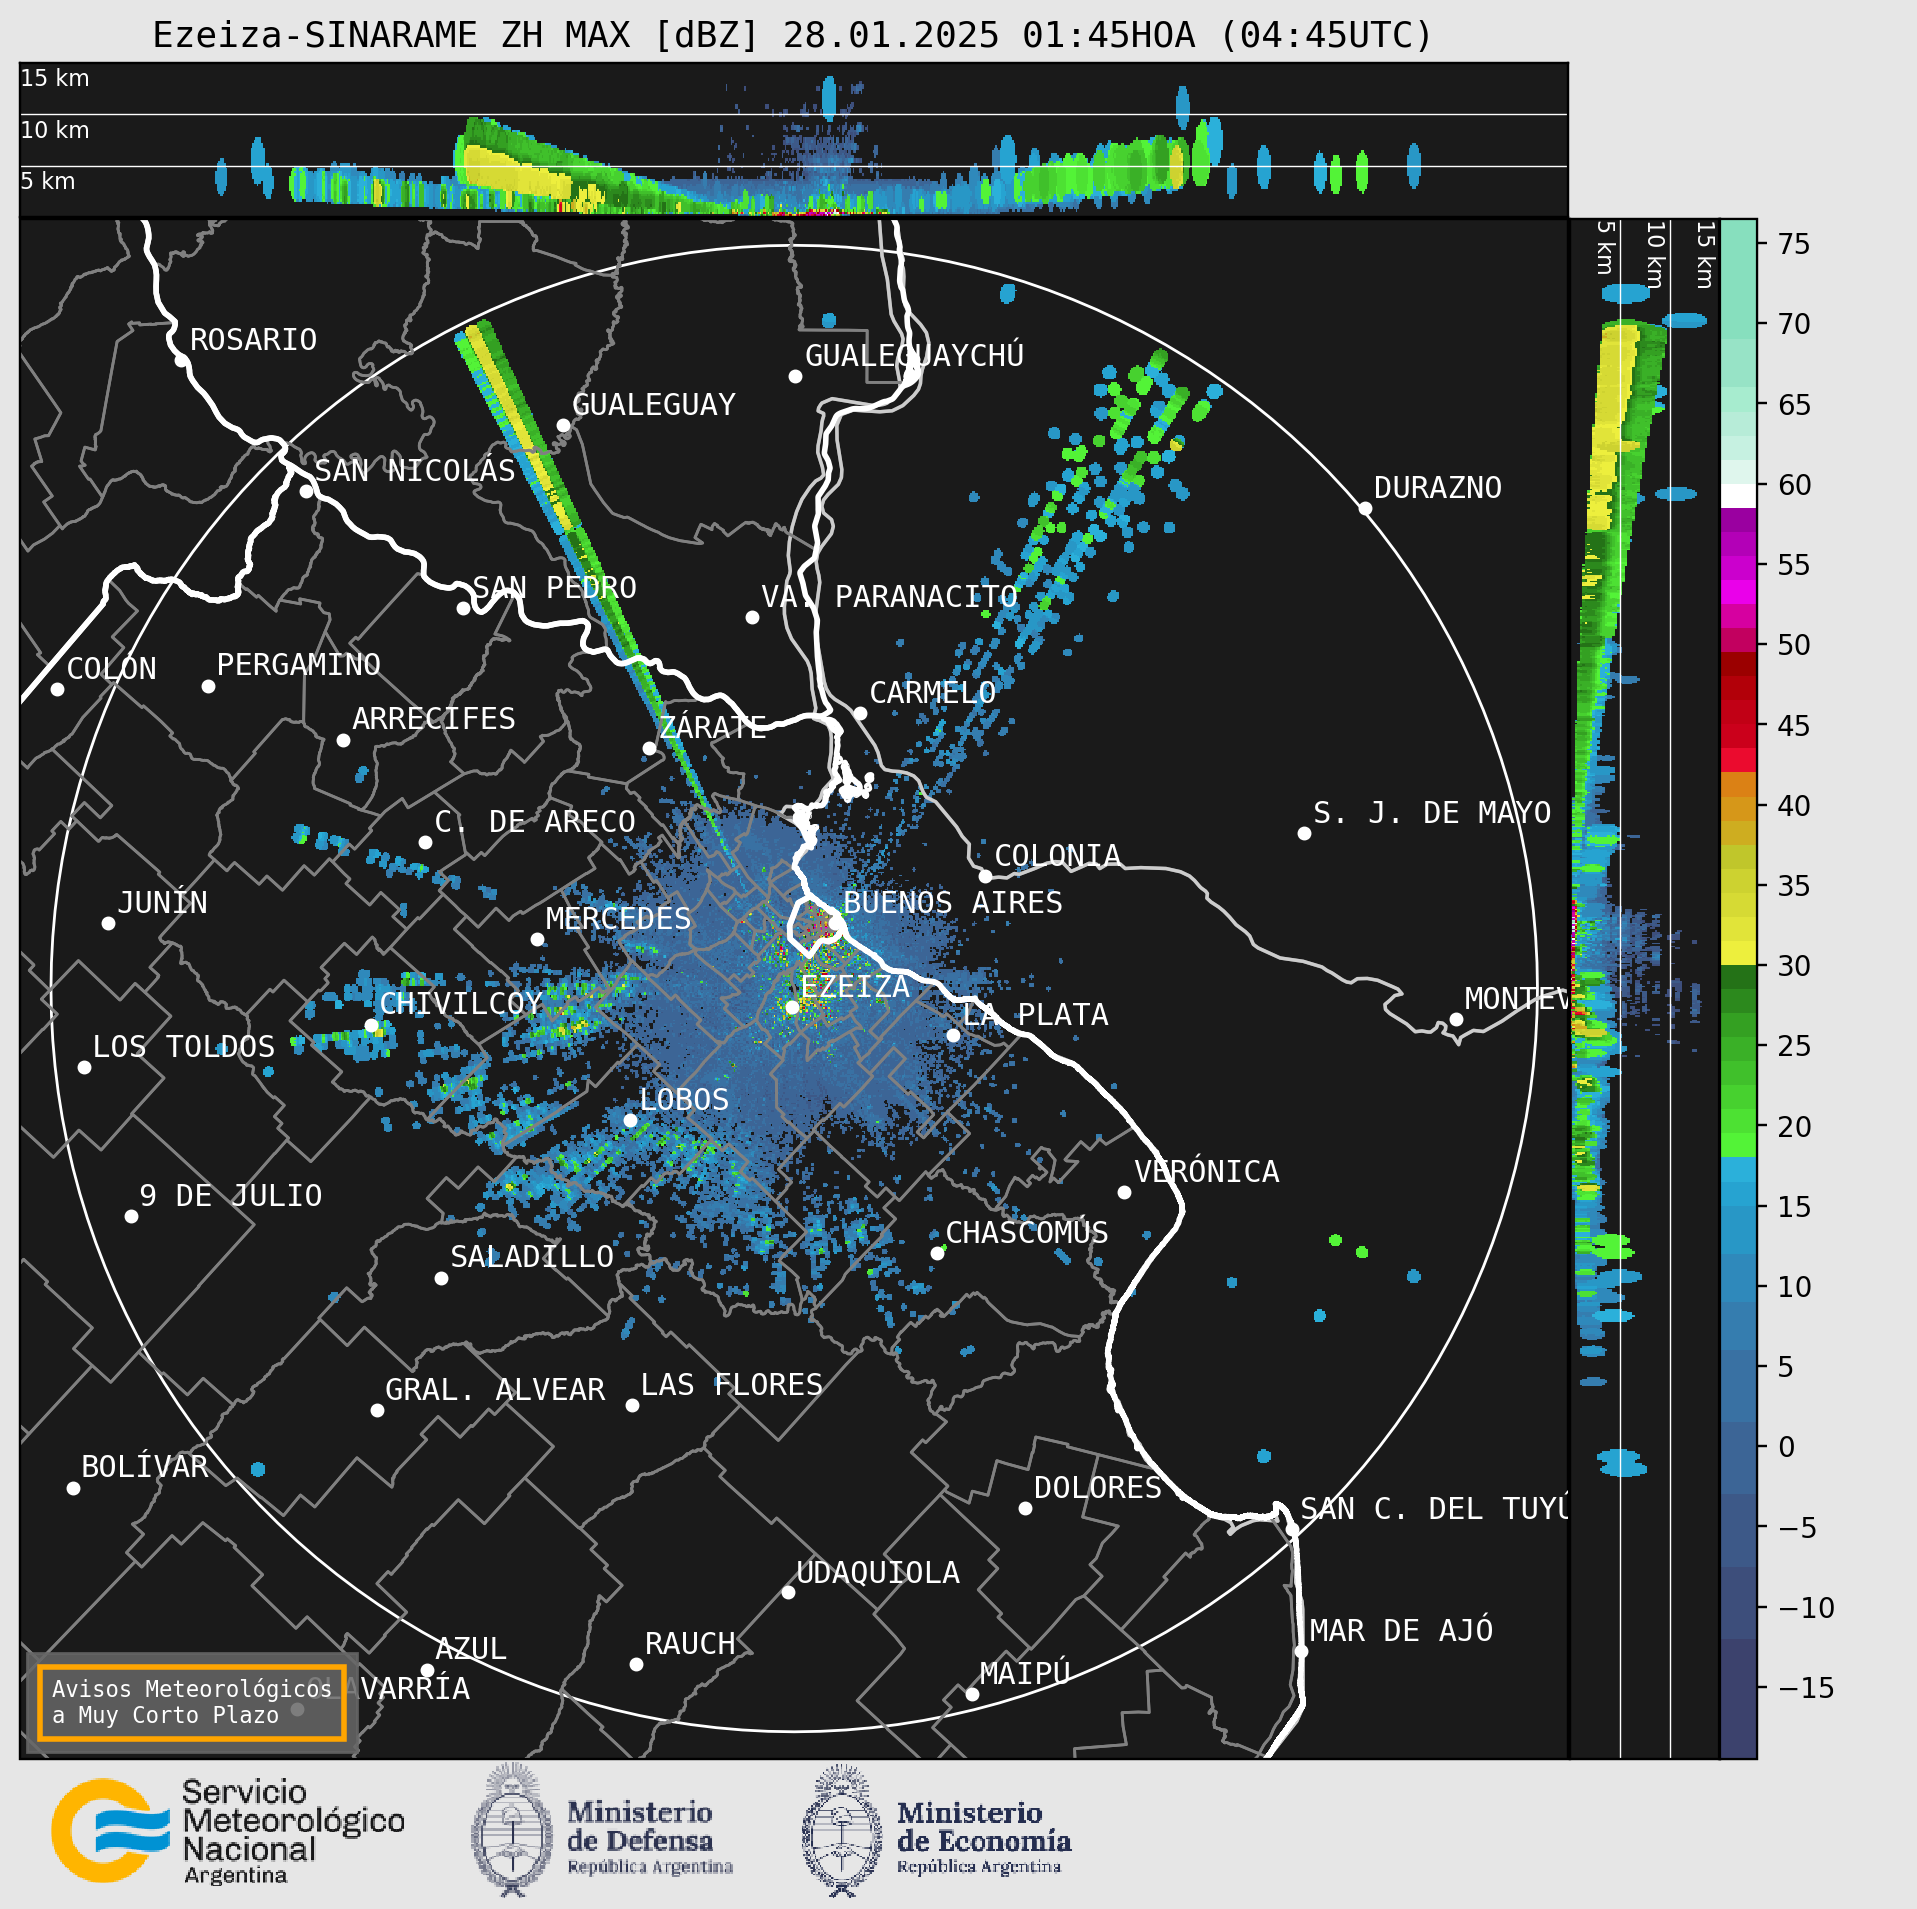Click the SAN C. DEL TUYÚ label
1917x1909 pixels.
pos(1434,1508)
